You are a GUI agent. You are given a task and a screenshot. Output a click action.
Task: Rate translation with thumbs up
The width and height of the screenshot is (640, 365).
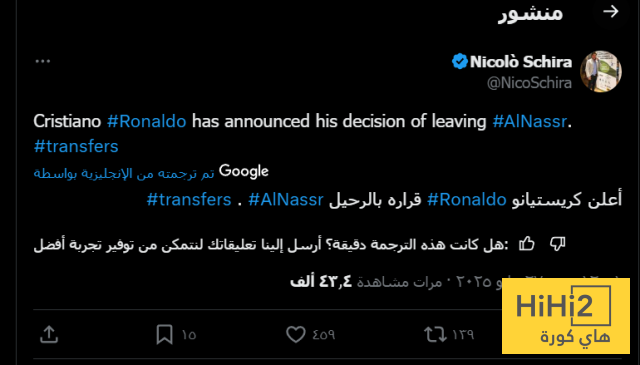point(527,244)
